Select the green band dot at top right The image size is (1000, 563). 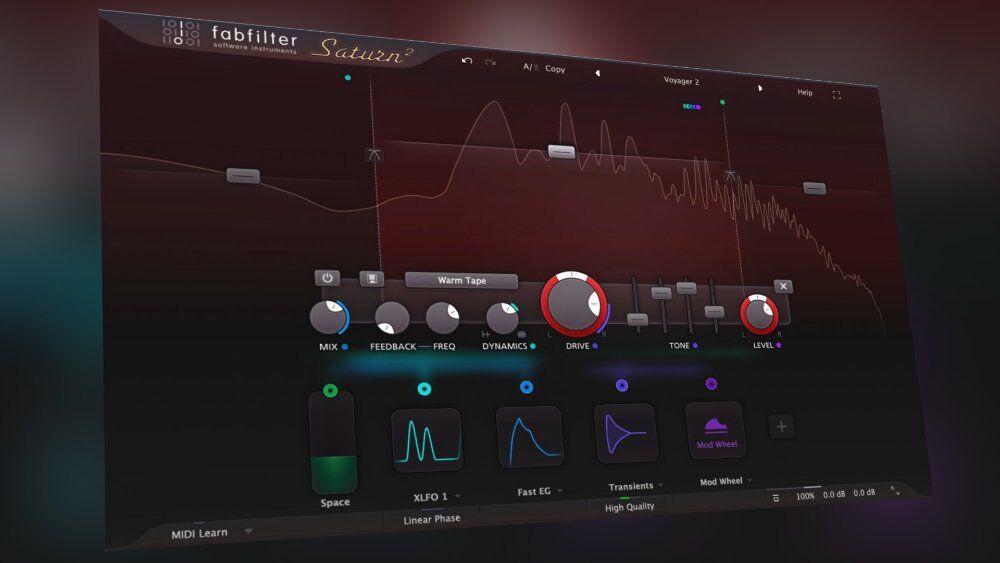[723, 102]
